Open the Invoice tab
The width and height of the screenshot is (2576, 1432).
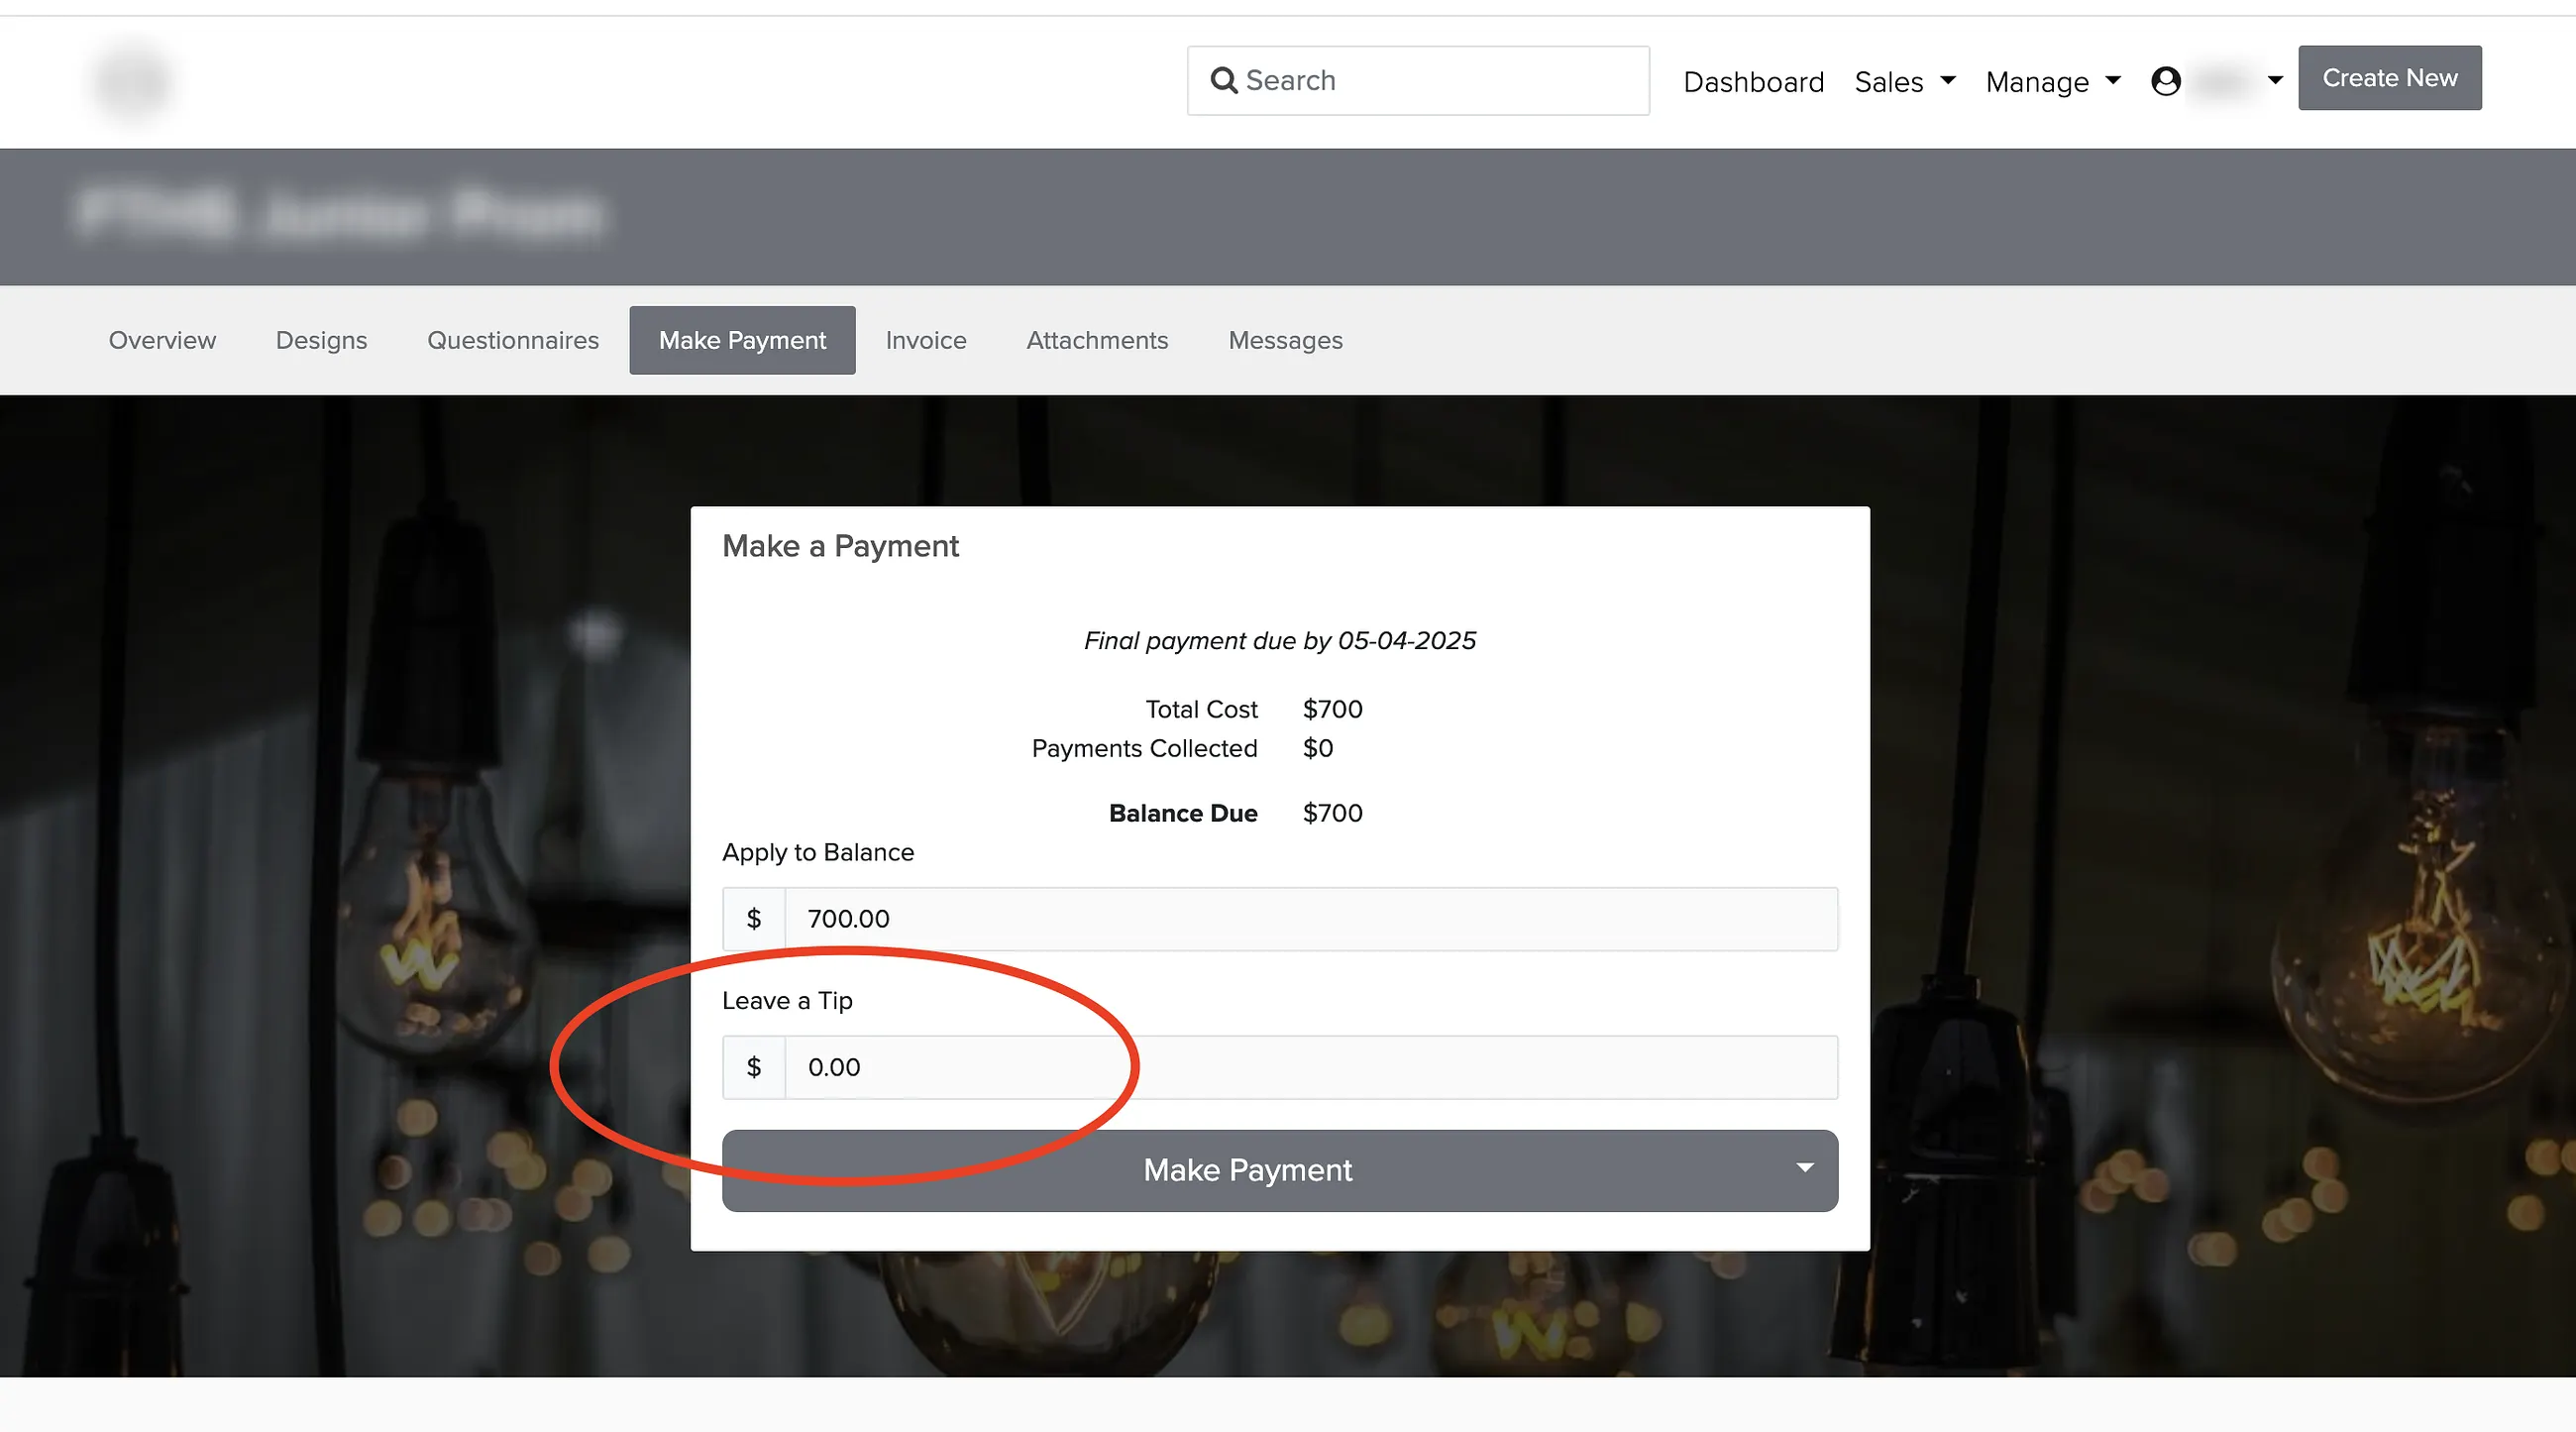(926, 340)
